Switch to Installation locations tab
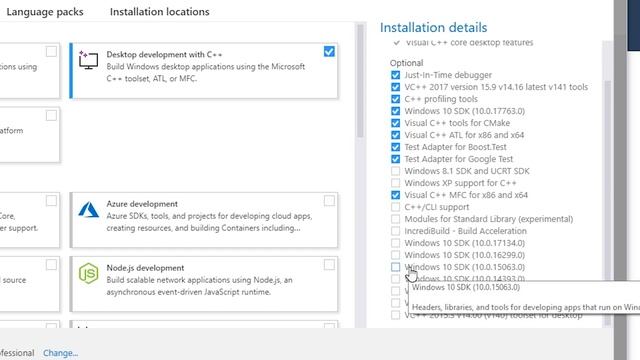Image resolution: width=640 pixels, height=360 pixels. 160,12
